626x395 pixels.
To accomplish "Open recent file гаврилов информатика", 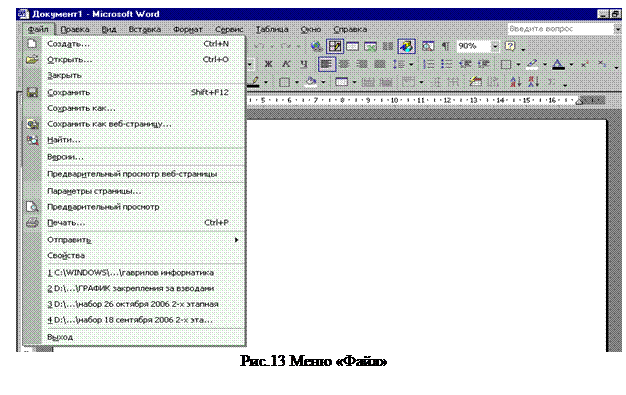I will click(135, 272).
